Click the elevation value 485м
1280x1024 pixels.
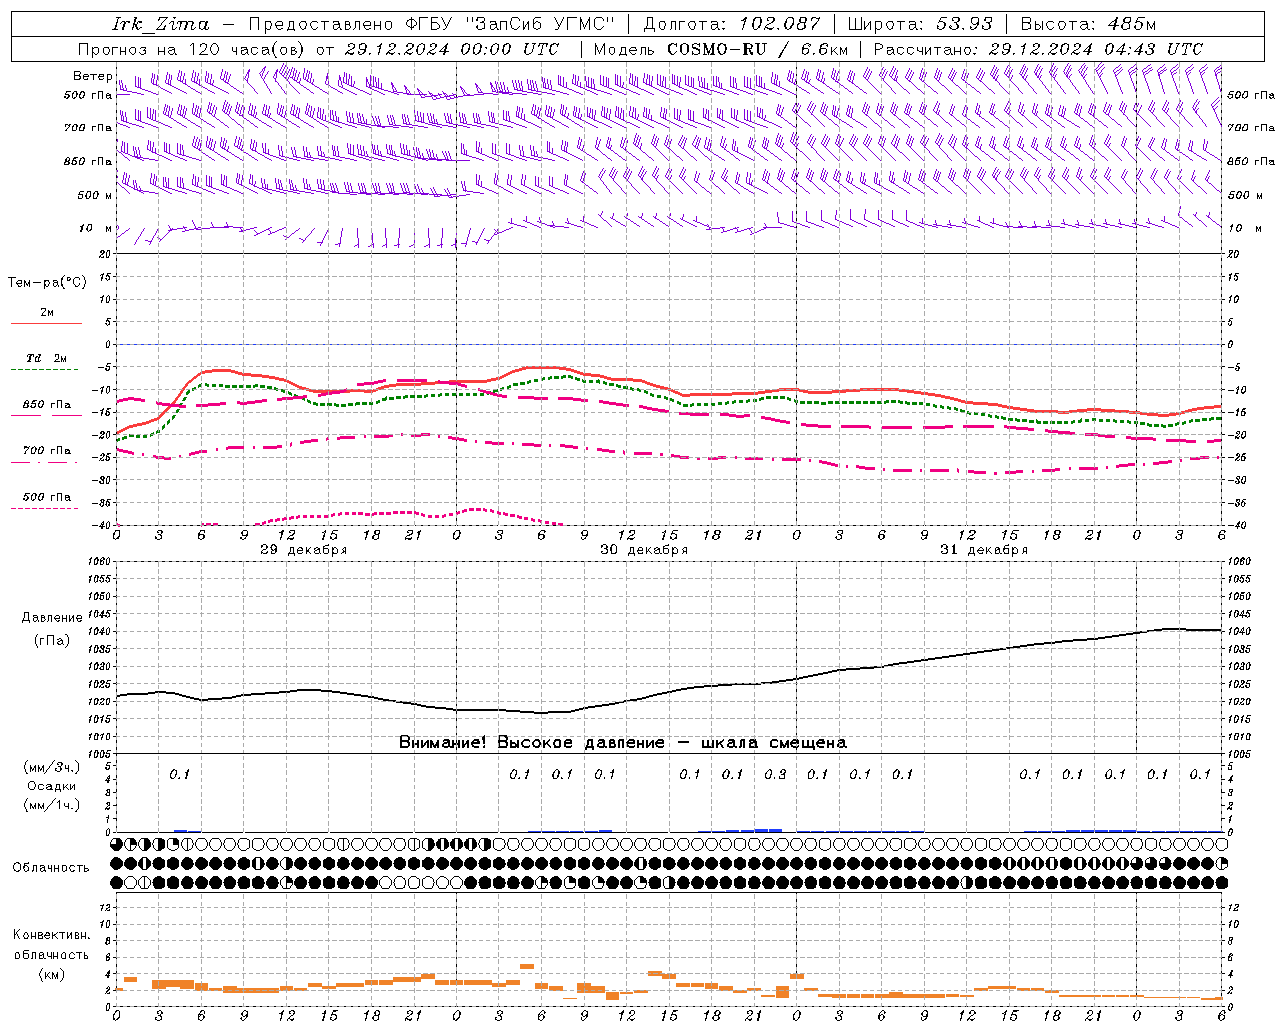tap(1132, 24)
